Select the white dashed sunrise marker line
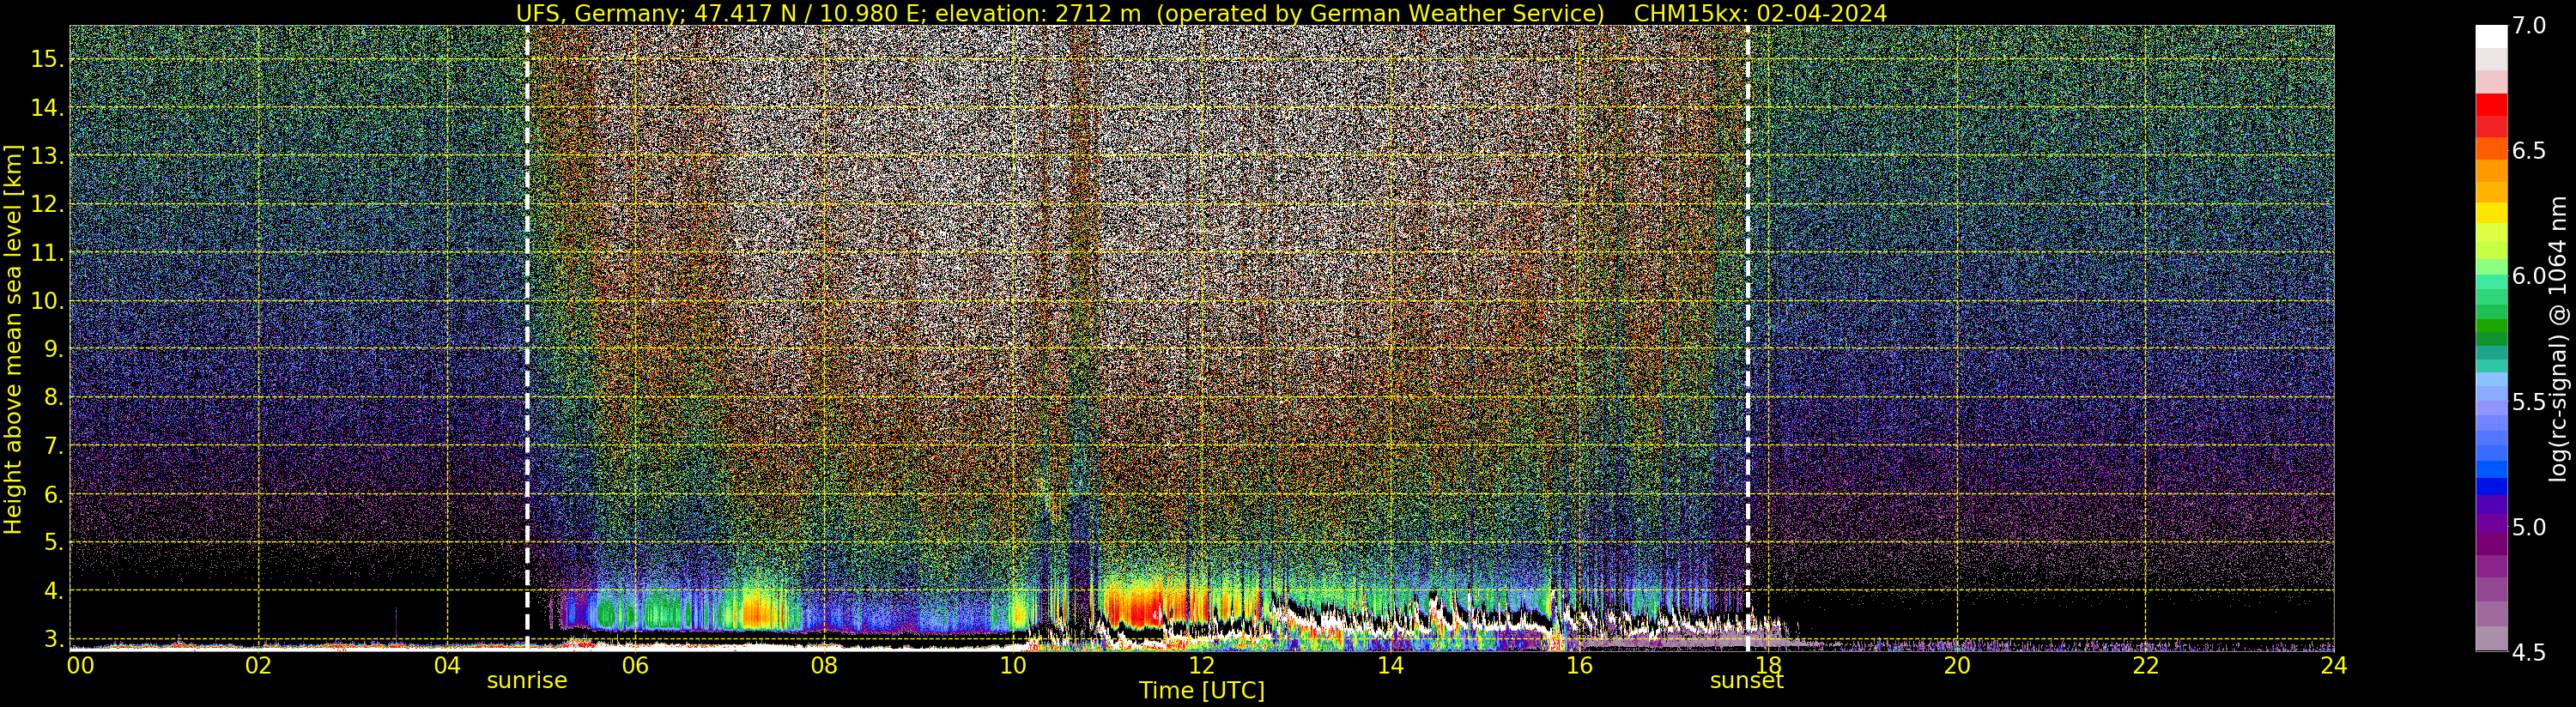The height and width of the screenshot is (707, 2576). pos(527,337)
